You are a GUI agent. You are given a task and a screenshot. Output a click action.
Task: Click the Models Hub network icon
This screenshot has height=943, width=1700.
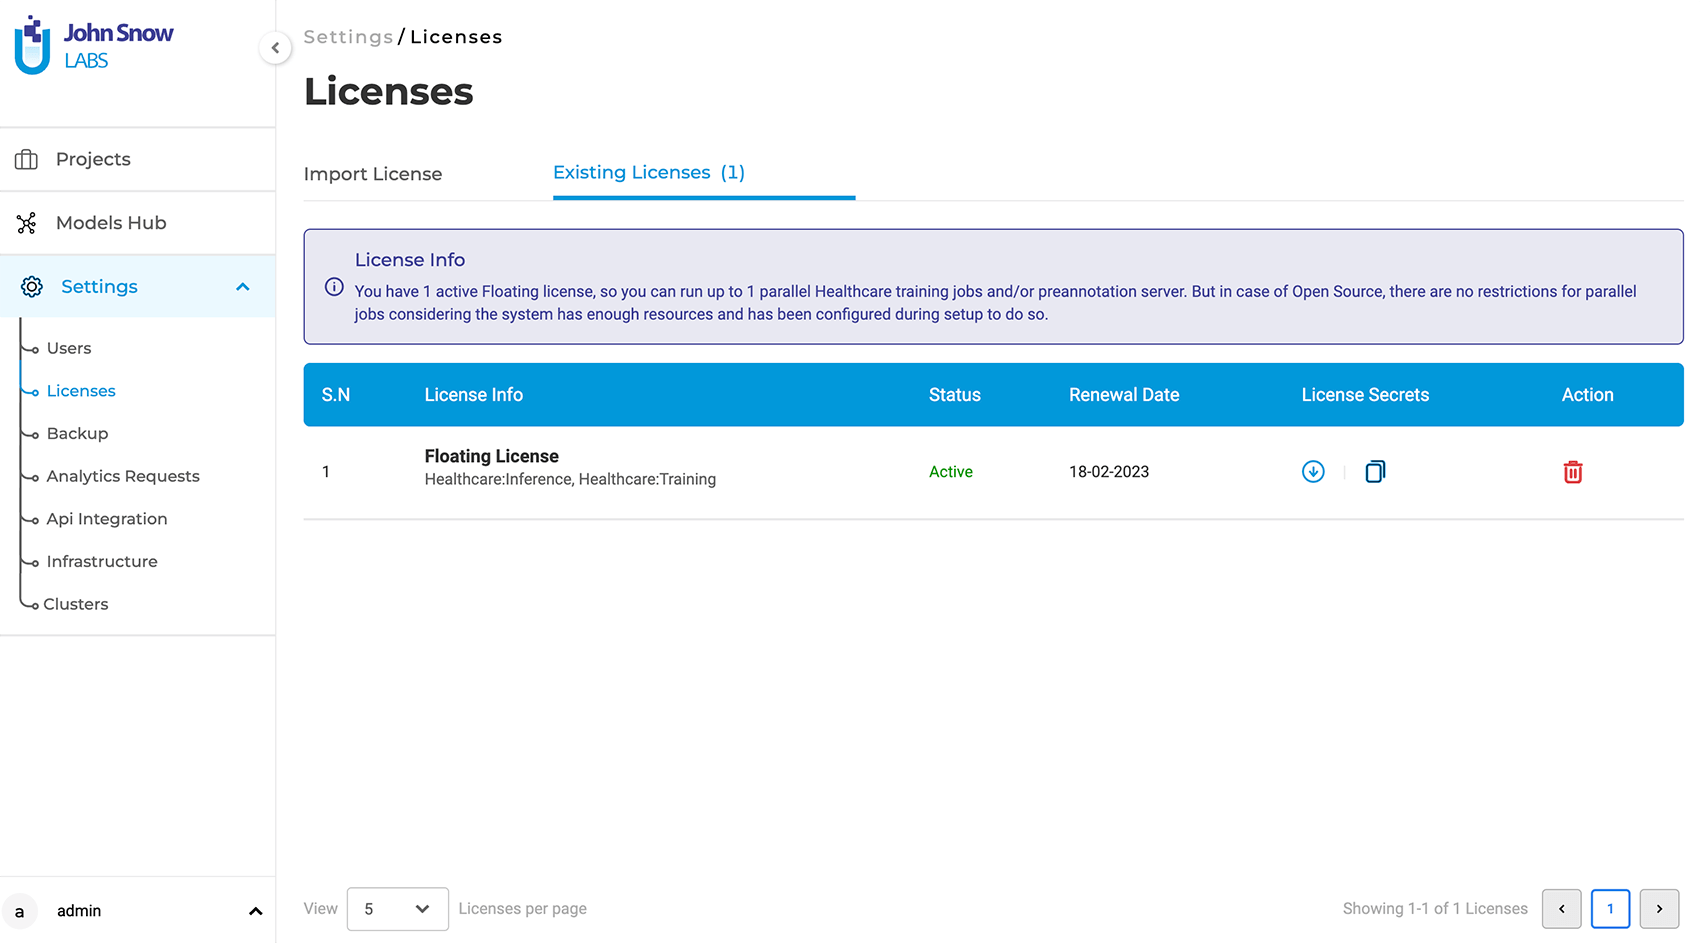(x=27, y=223)
